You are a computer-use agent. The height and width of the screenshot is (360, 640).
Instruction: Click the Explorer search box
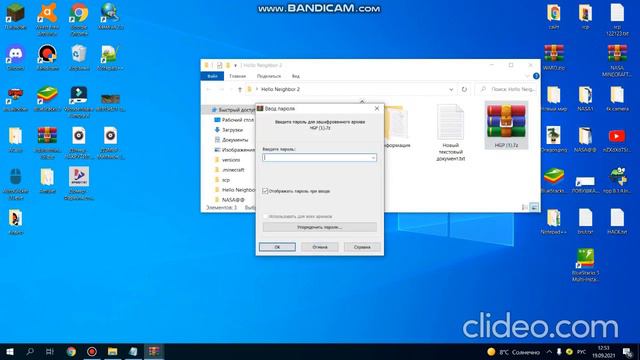click(507, 89)
